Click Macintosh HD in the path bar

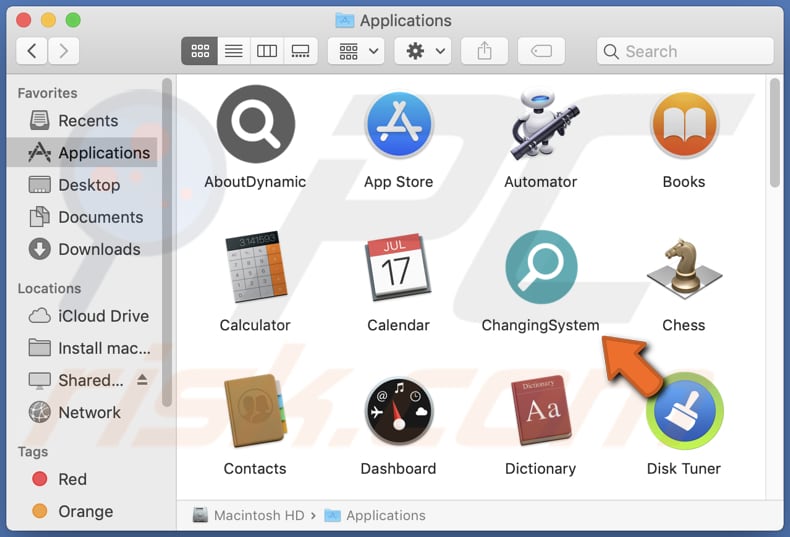249,515
